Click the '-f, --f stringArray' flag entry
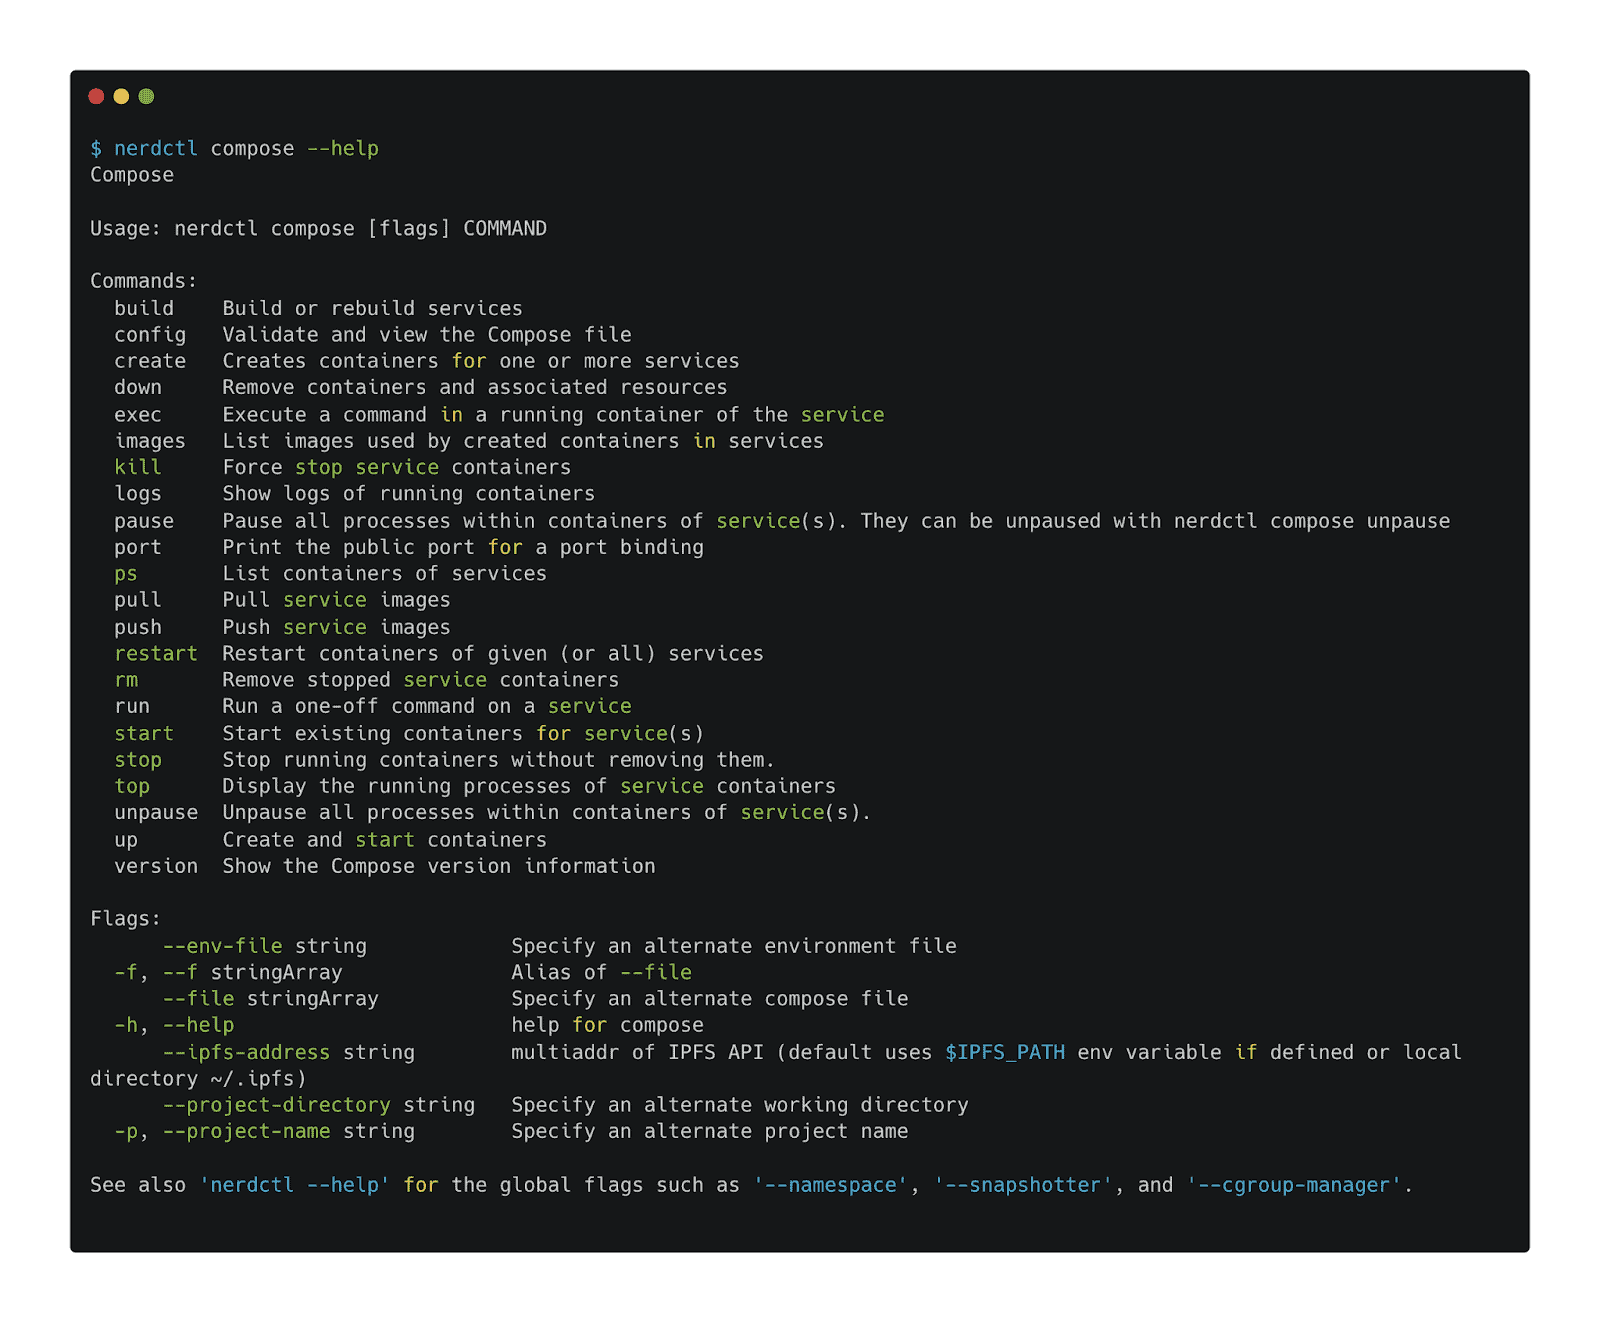This screenshot has height=1323, width=1600. point(228,972)
